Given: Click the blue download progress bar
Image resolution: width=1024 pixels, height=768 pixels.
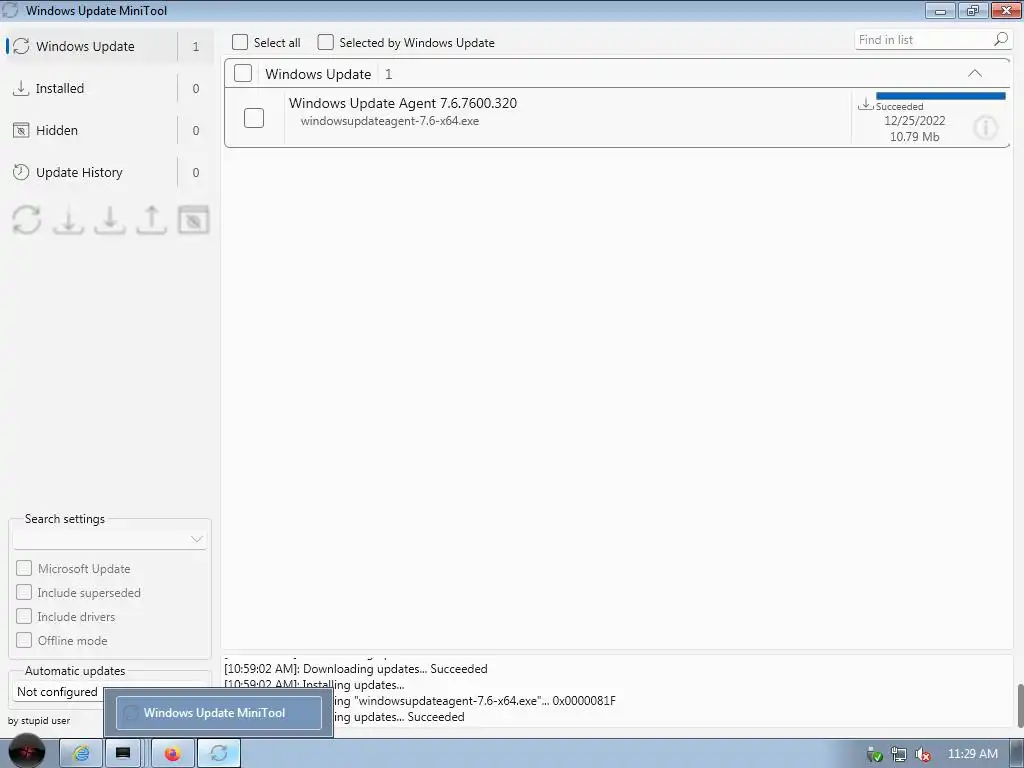Looking at the screenshot, I should (940, 96).
